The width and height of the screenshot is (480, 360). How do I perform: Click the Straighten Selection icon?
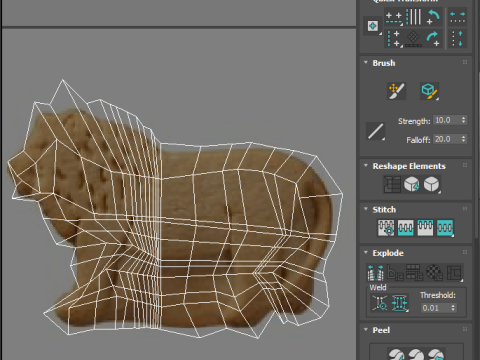click(392, 184)
